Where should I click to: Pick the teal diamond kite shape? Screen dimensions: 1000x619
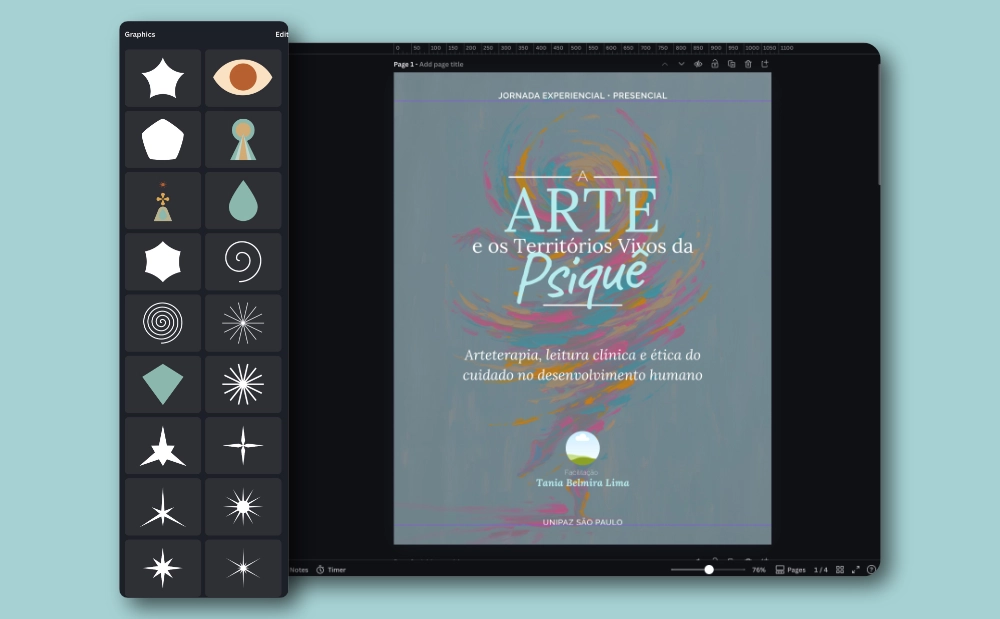163,384
